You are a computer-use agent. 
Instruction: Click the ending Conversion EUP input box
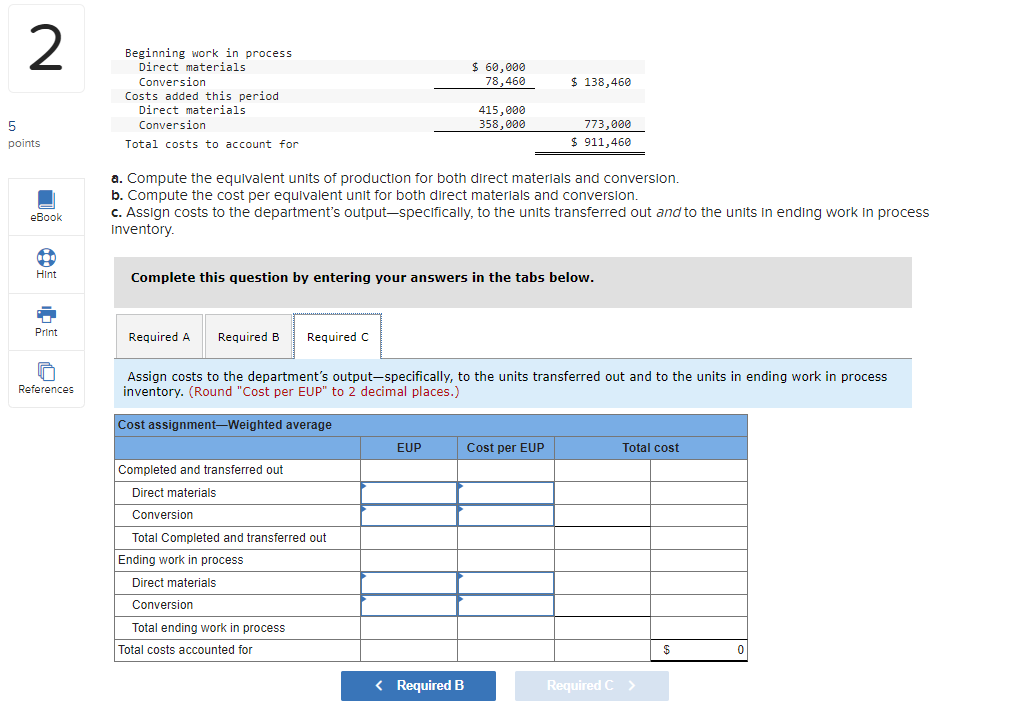tap(408, 605)
